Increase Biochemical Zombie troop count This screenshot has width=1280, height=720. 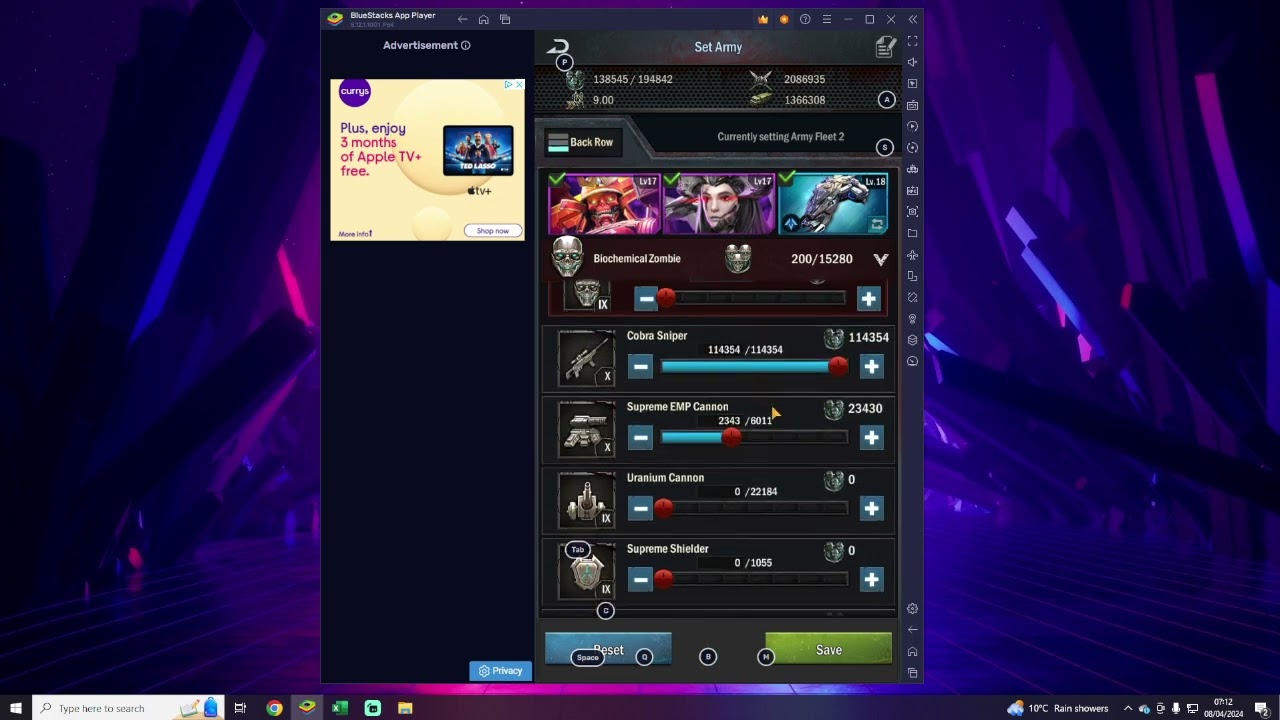[868, 298]
